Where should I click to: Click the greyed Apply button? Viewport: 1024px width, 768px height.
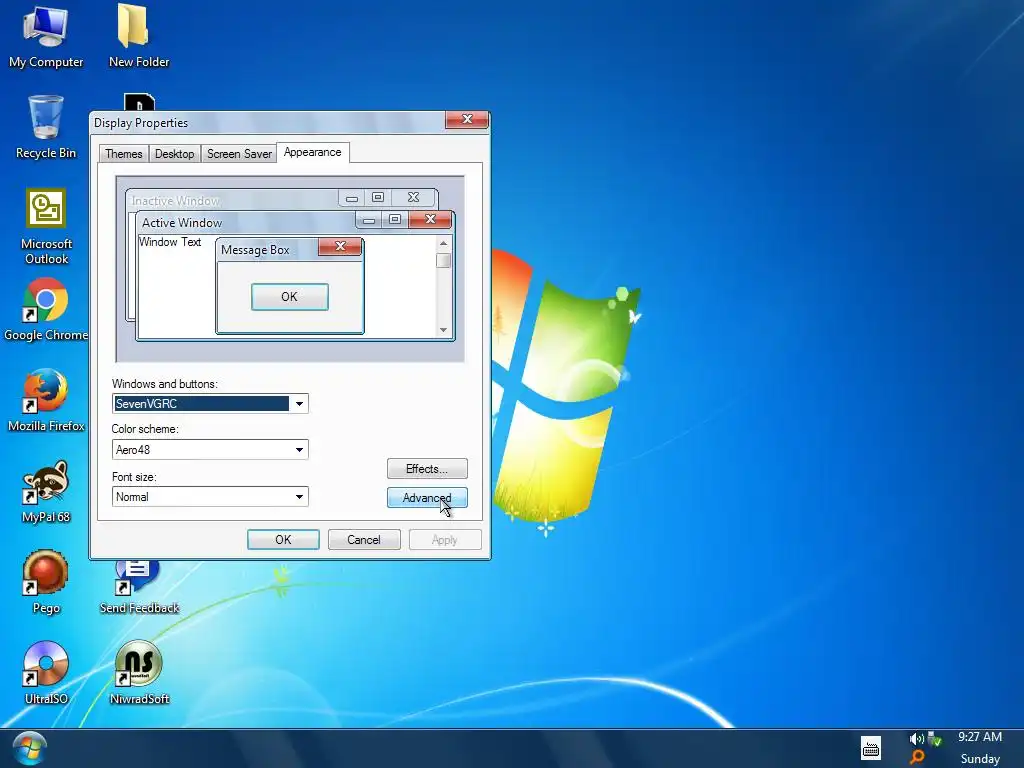pyautogui.click(x=445, y=539)
